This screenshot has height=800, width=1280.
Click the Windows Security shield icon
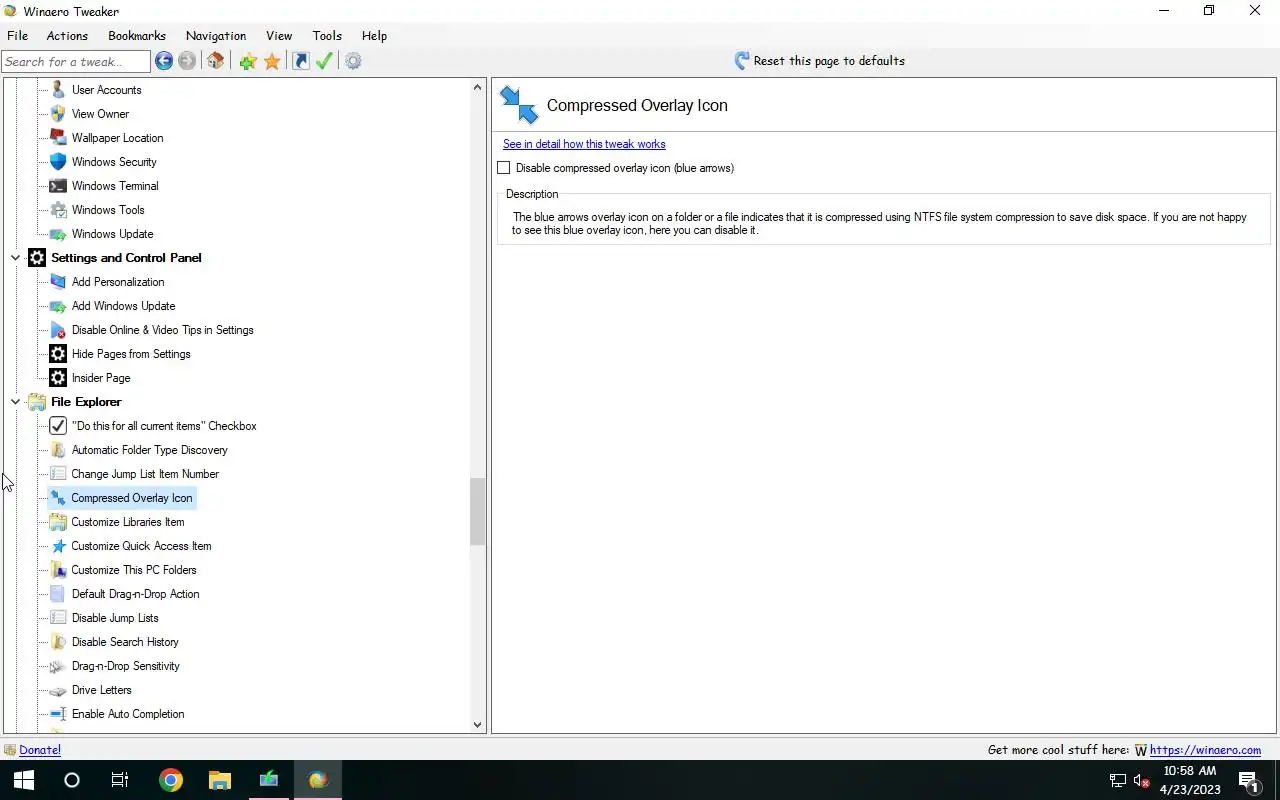tap(58, 162)
